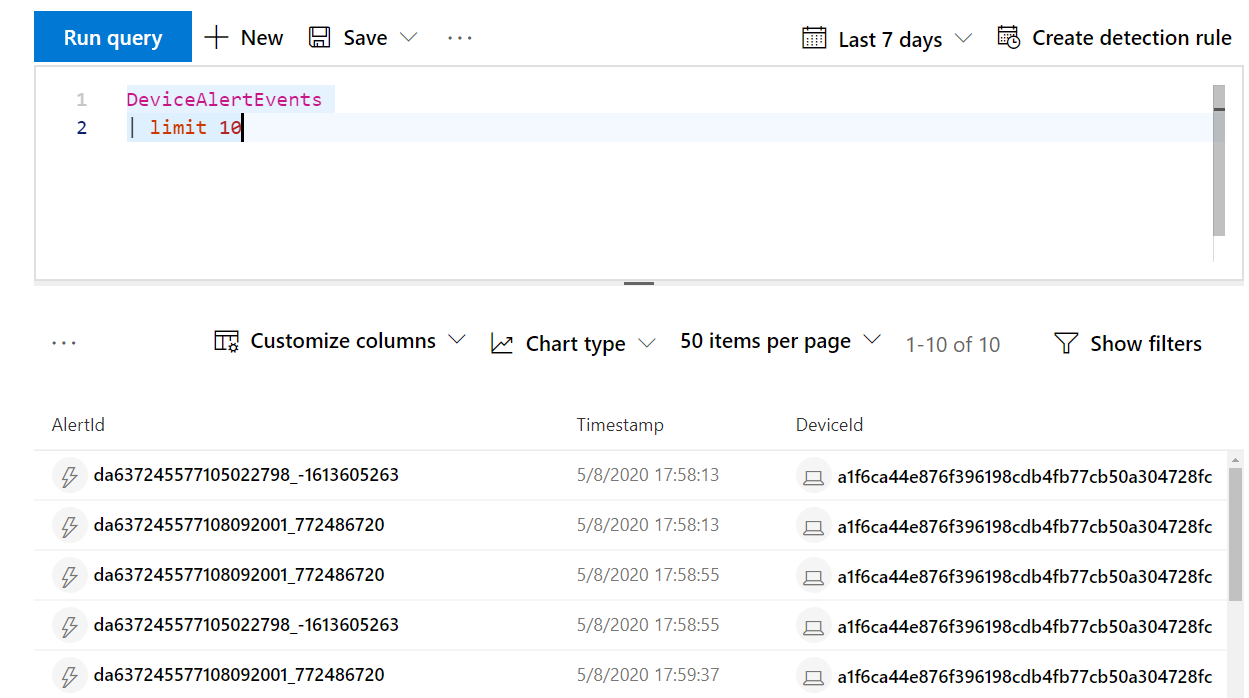Click device laptop icon in first row
The width and height of the screenshot is (1249, 698).
click(813, 476)
